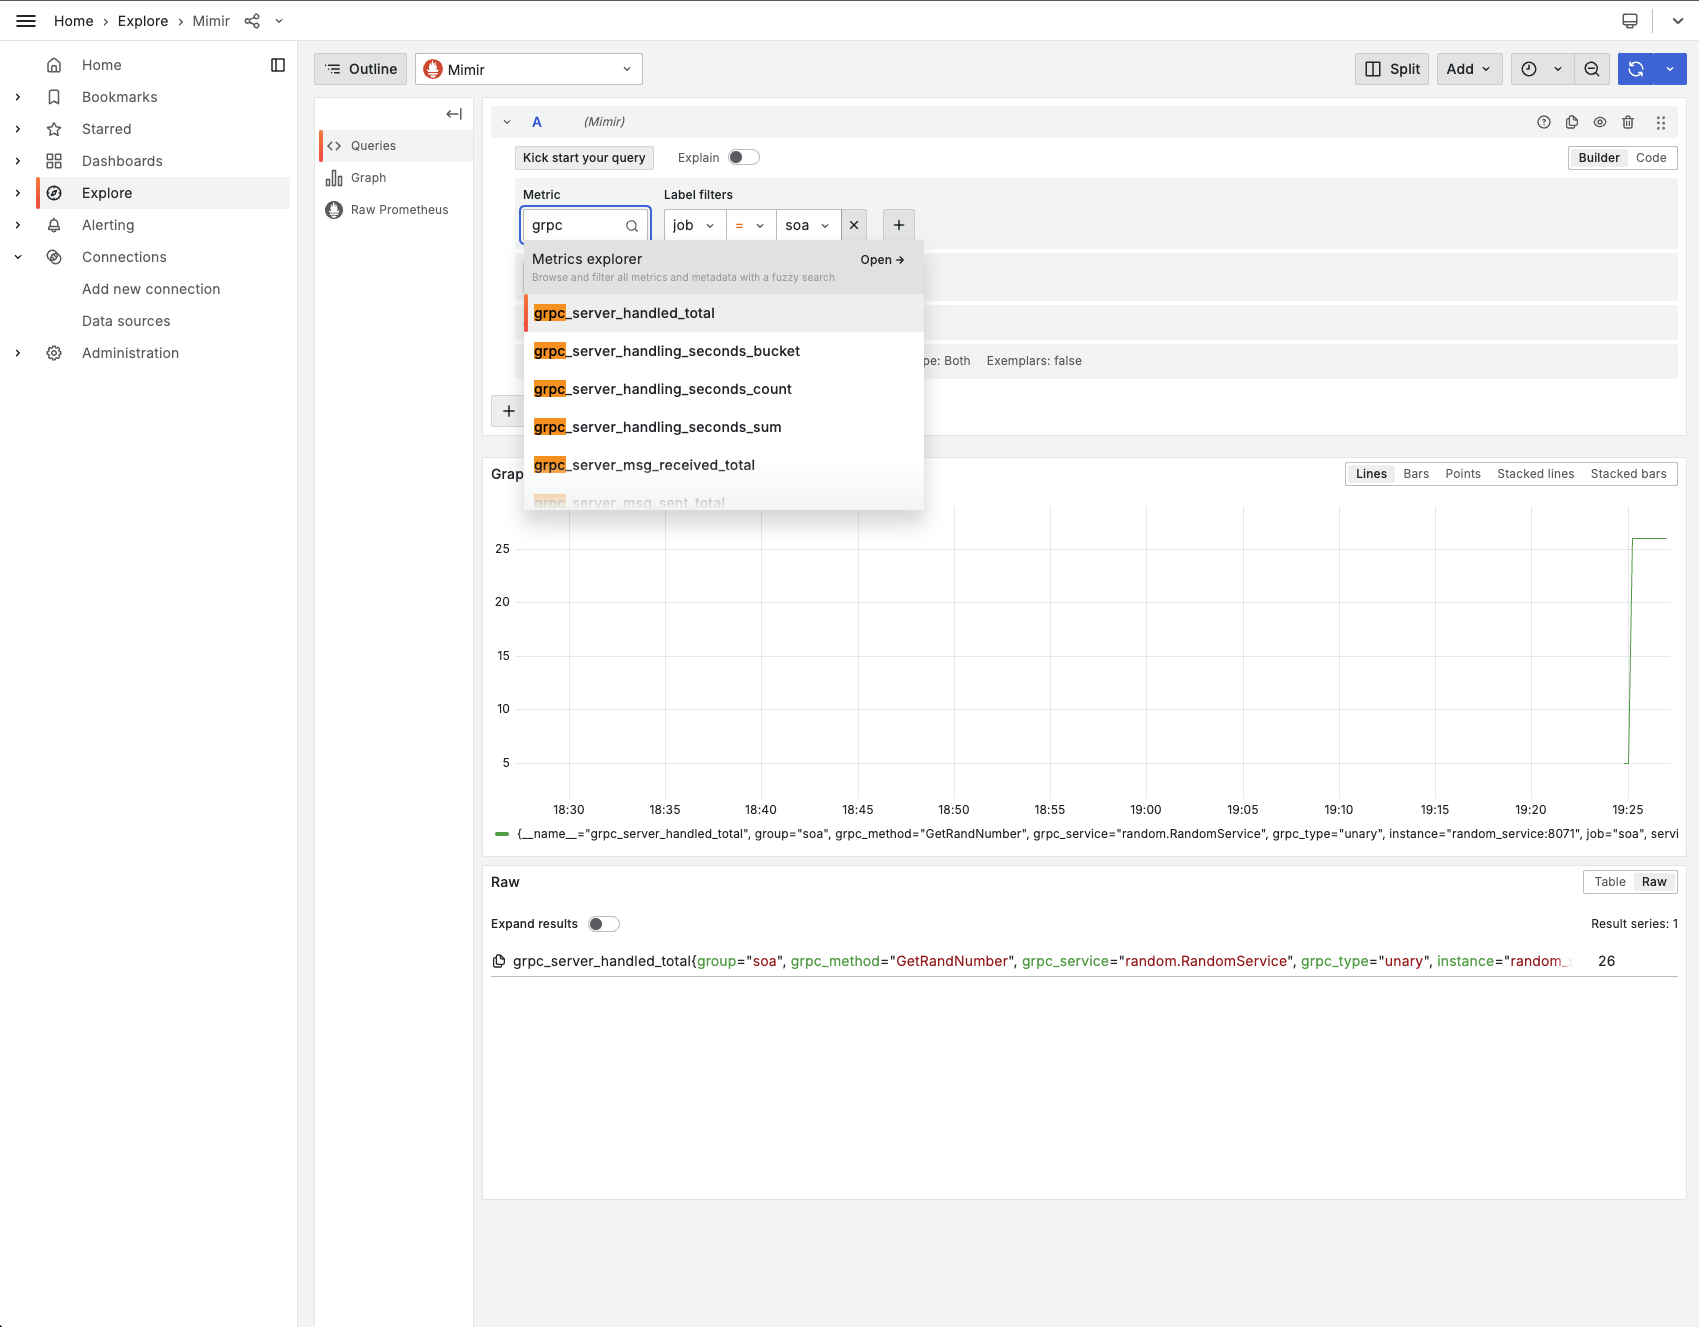Collapse the Connections sidebar section

click(x=18, y=257)
